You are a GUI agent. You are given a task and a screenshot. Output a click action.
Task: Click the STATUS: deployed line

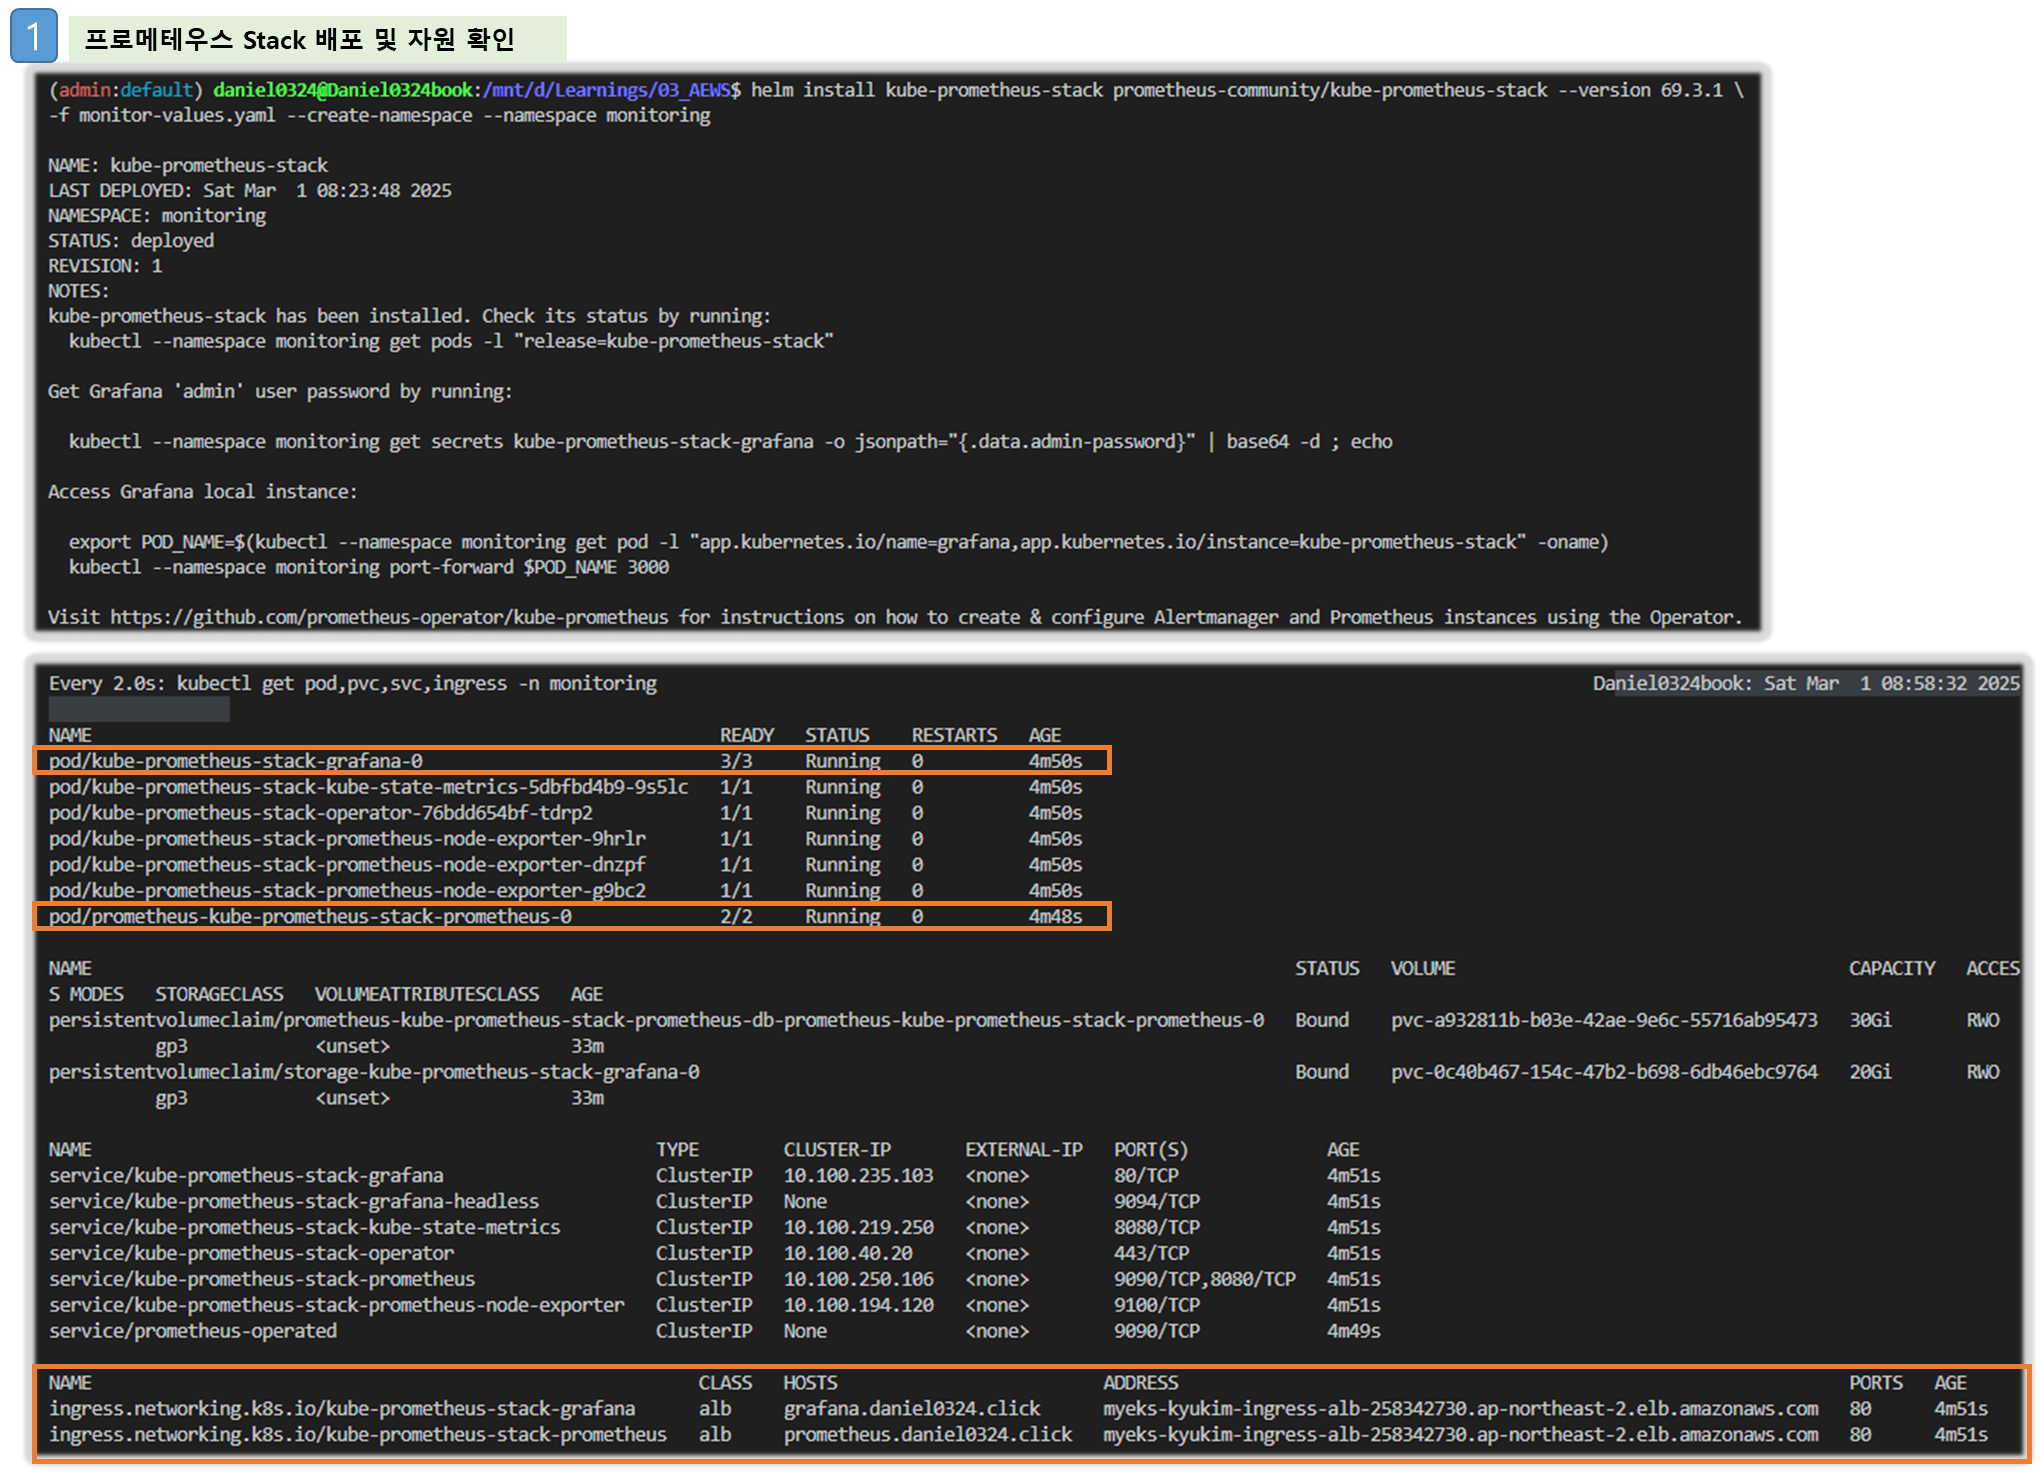click(x=131, y=240)
